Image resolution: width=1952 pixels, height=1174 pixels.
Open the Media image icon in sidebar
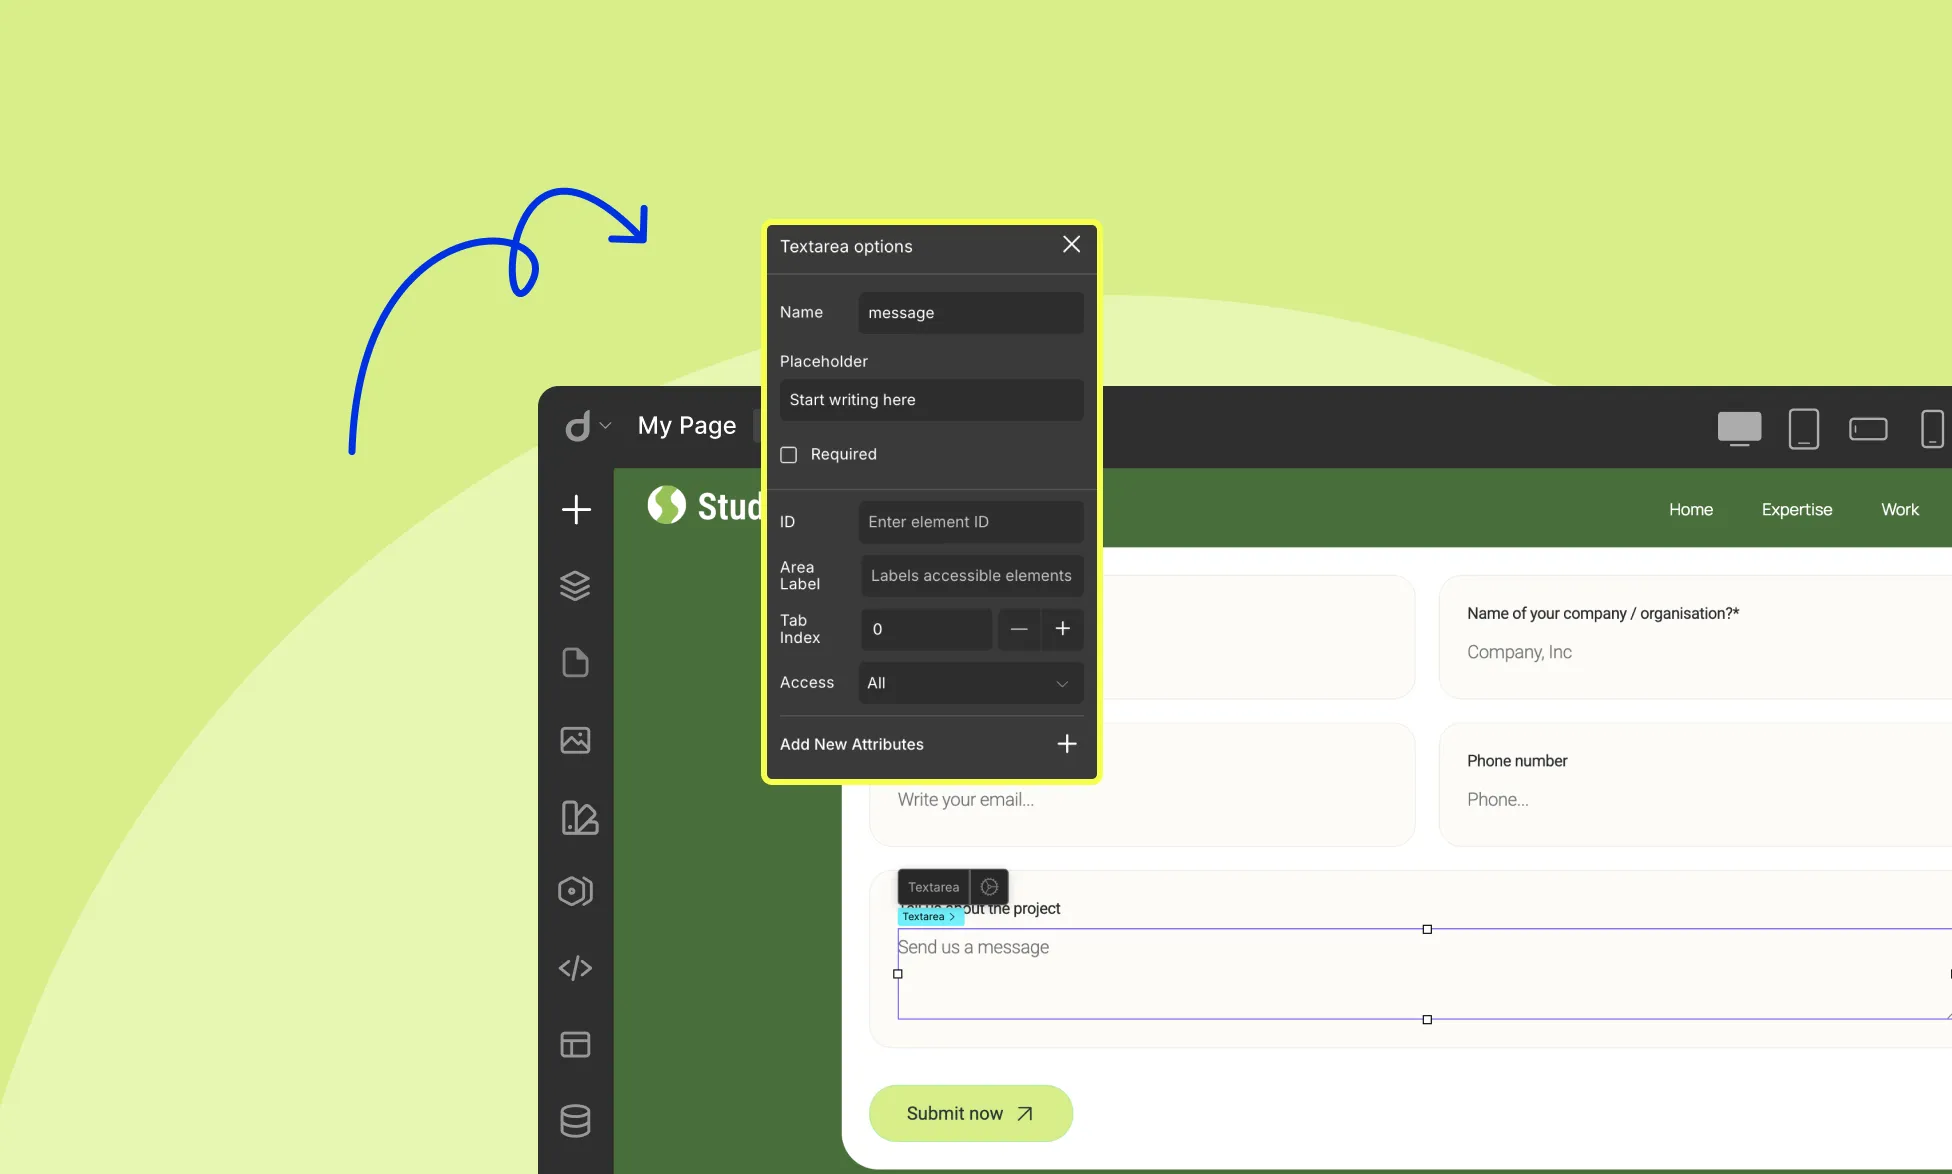(x=575, y=740)
